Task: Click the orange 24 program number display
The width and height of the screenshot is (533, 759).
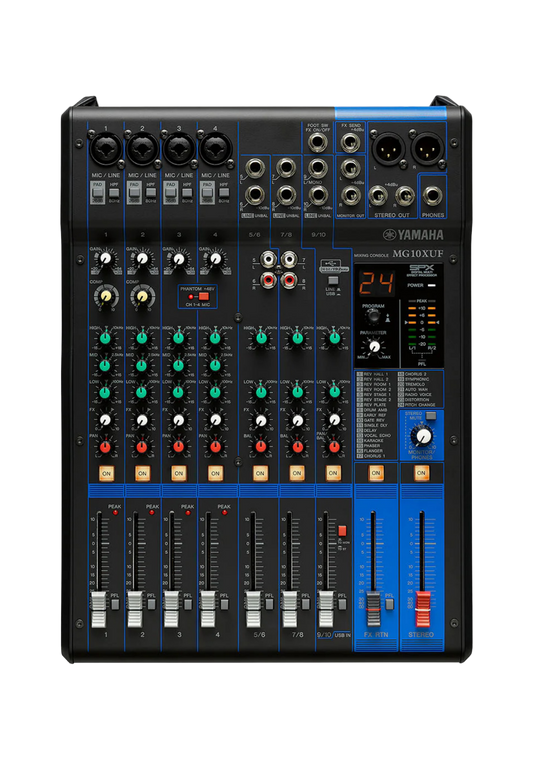Action: pyautogui.click(x=376, y=283)
